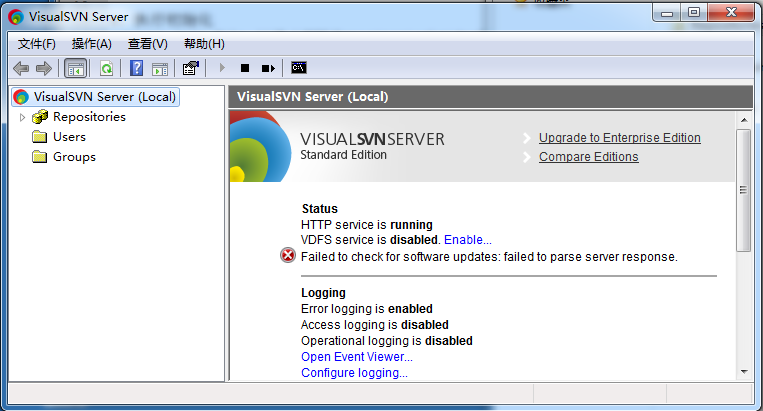Click the Stop service square icon

tap(245, 68)
